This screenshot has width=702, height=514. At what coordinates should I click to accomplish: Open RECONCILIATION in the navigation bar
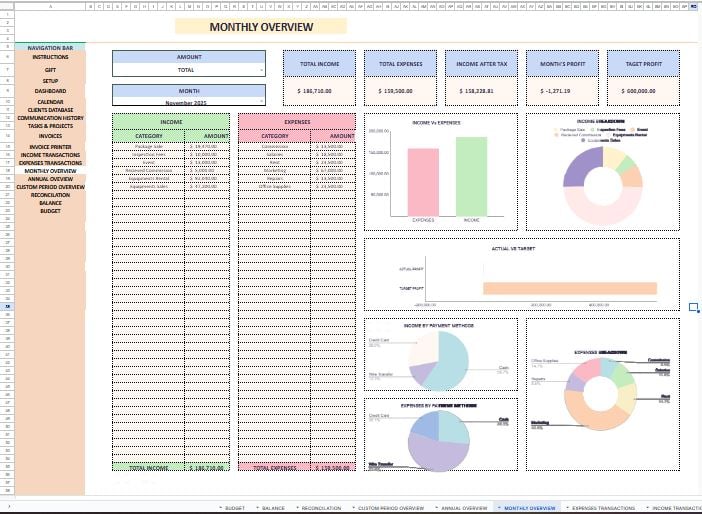tap(50, 195)
